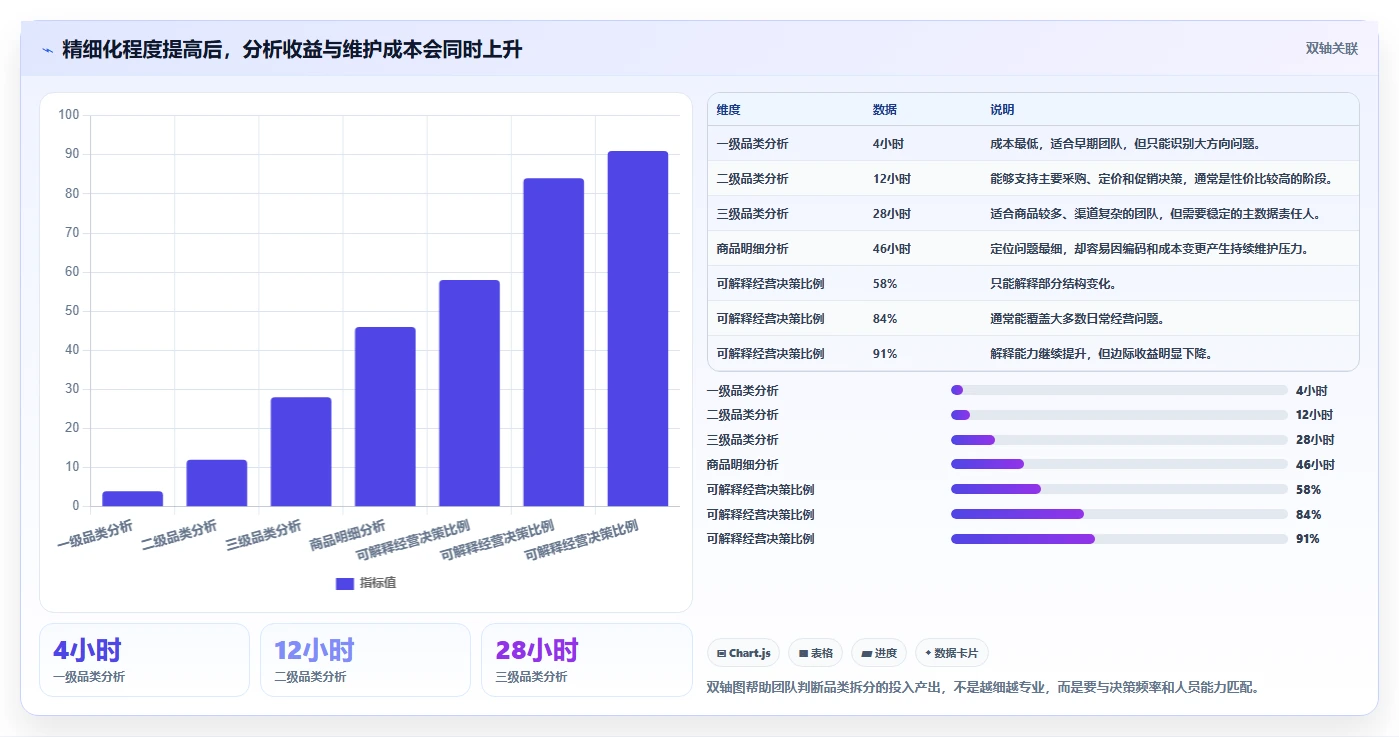Viewport: 1399px width, 737px height.
Task: Select the 数据卡片 chip
Action: coord(951,653)
